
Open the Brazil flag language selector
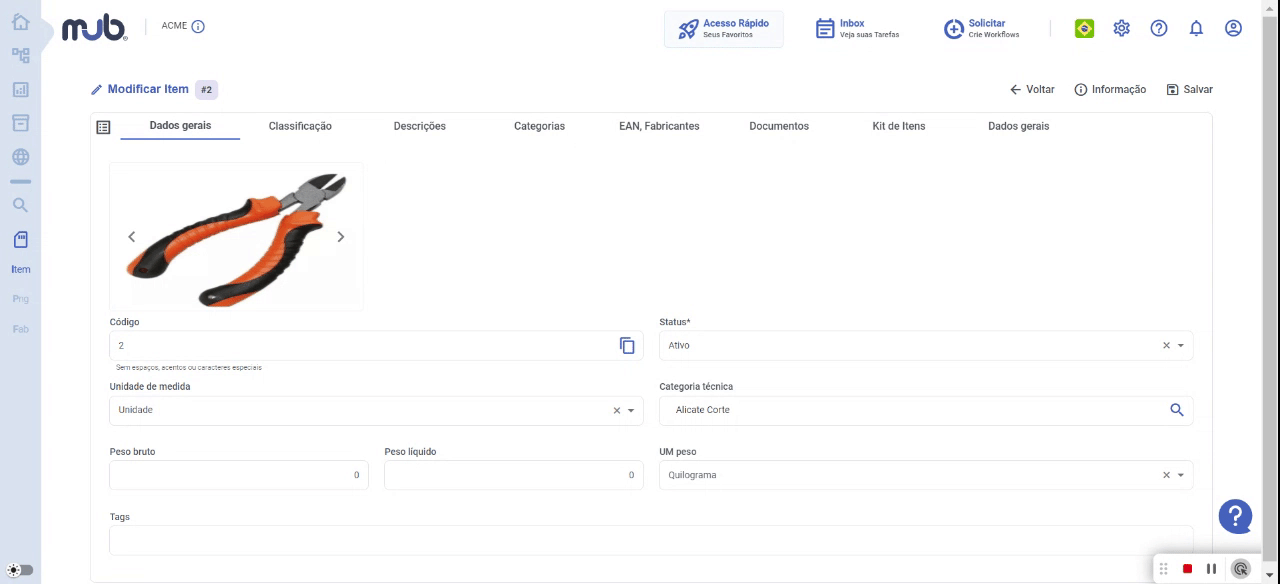tap(1084, 28)
